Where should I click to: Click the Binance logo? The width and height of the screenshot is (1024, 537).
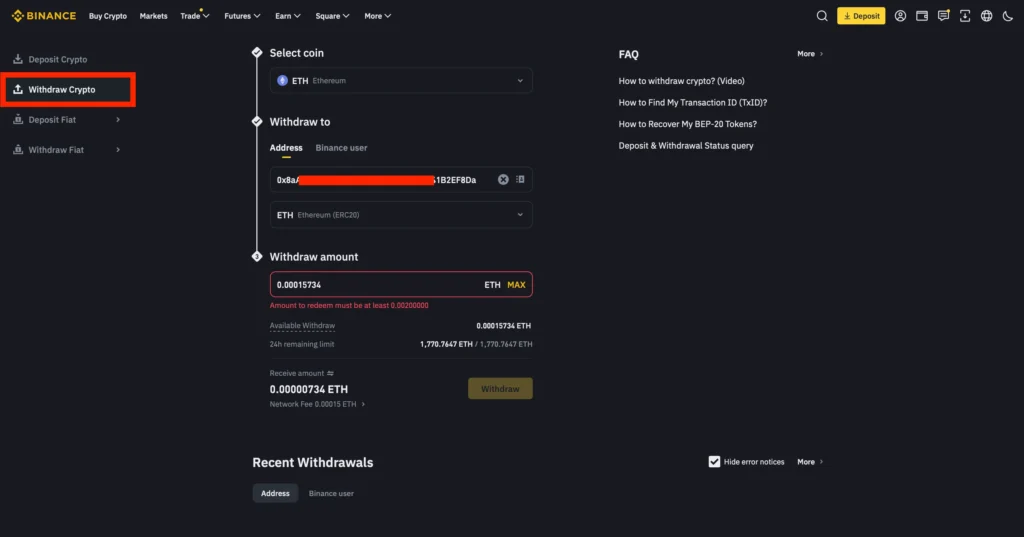click(44, 16)
